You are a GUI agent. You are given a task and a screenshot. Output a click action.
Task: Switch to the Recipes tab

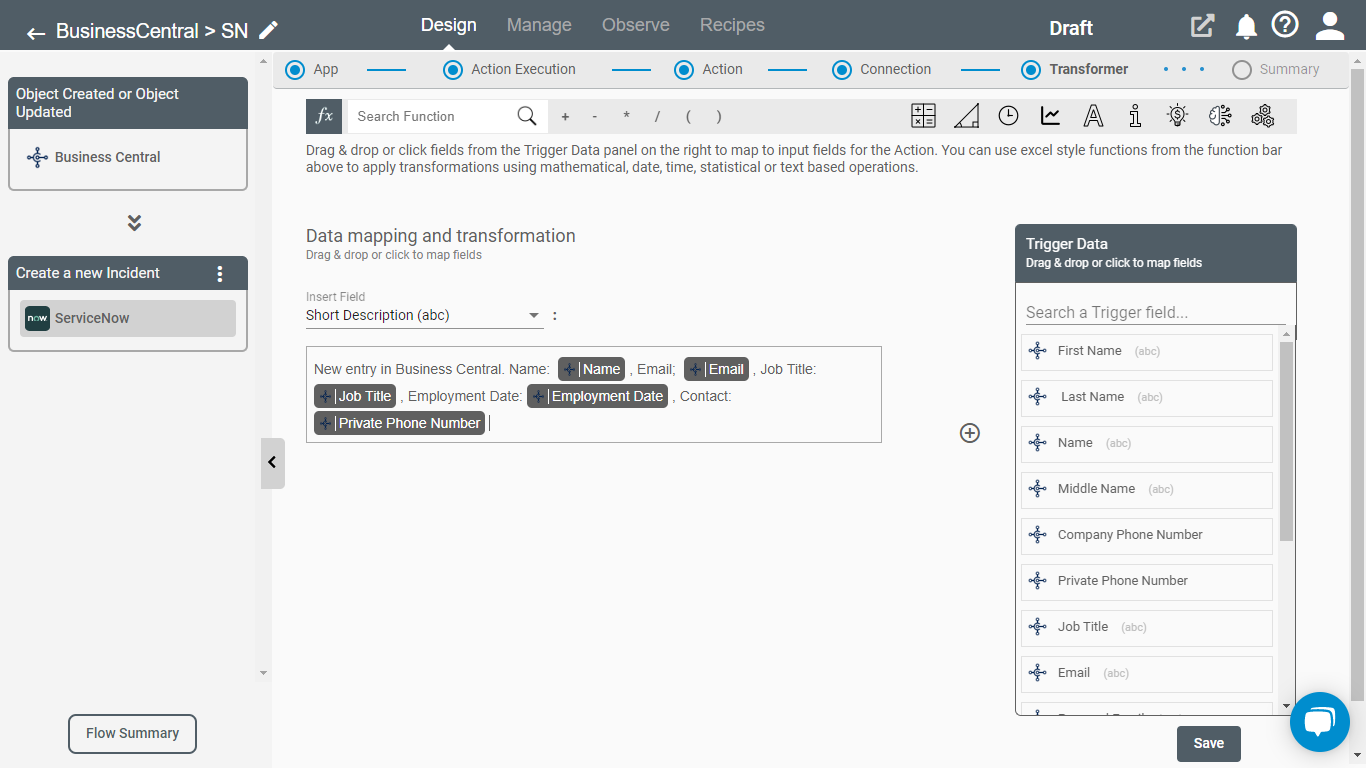(732, 25)
